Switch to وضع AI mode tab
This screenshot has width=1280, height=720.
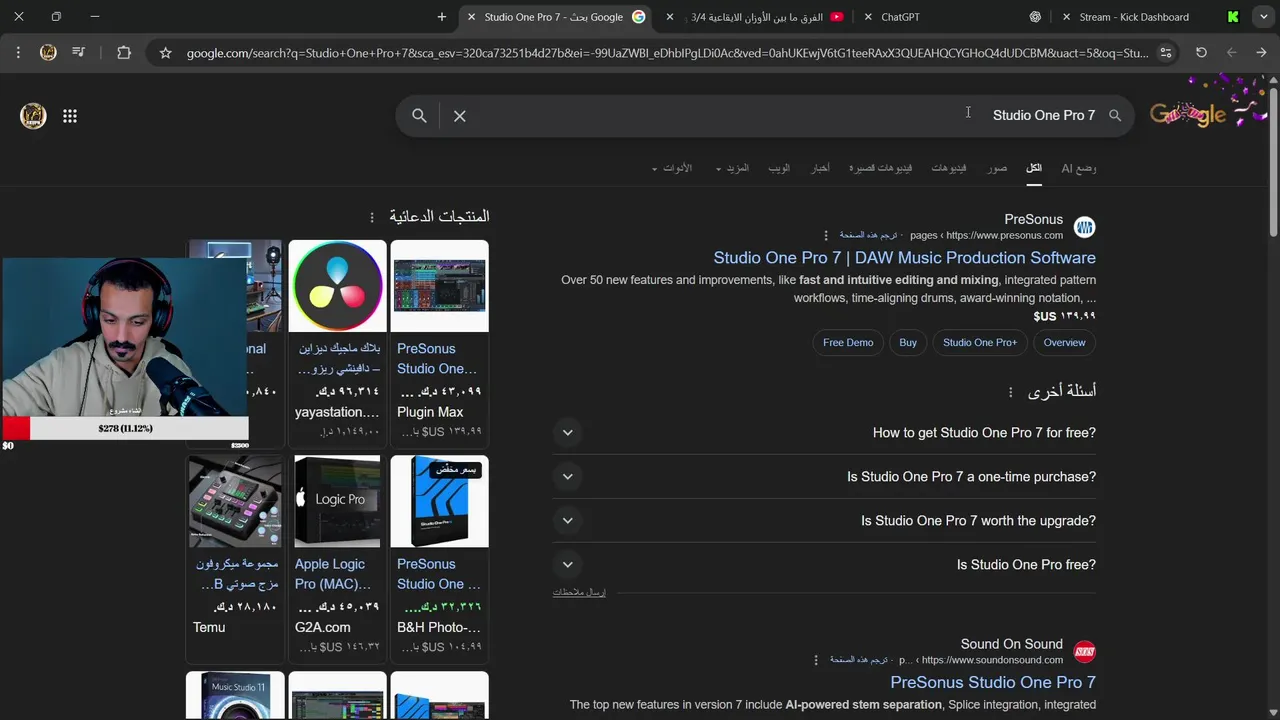tap(1078, 168)
